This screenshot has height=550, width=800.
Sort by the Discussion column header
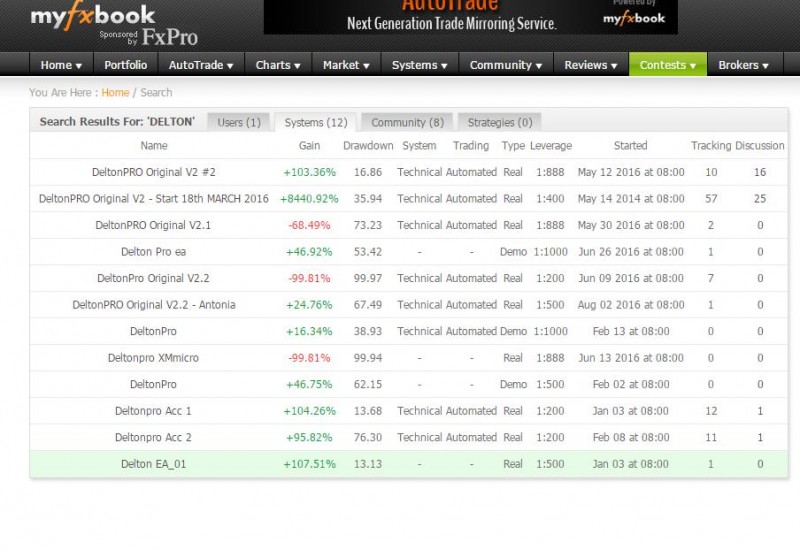760,145
